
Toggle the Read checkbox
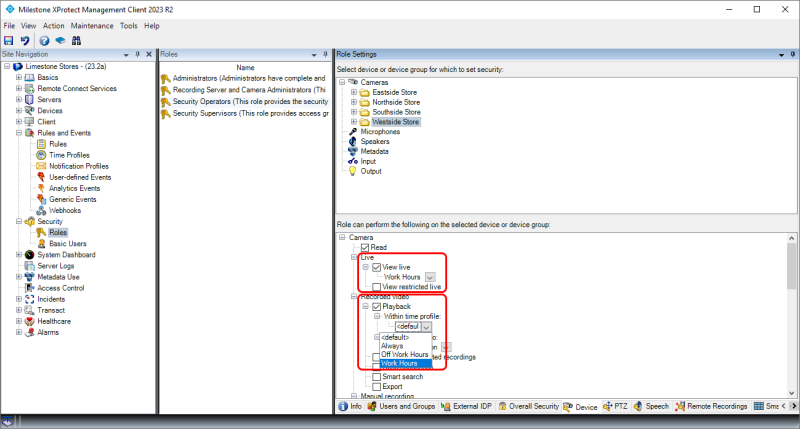tap(365, 247)
